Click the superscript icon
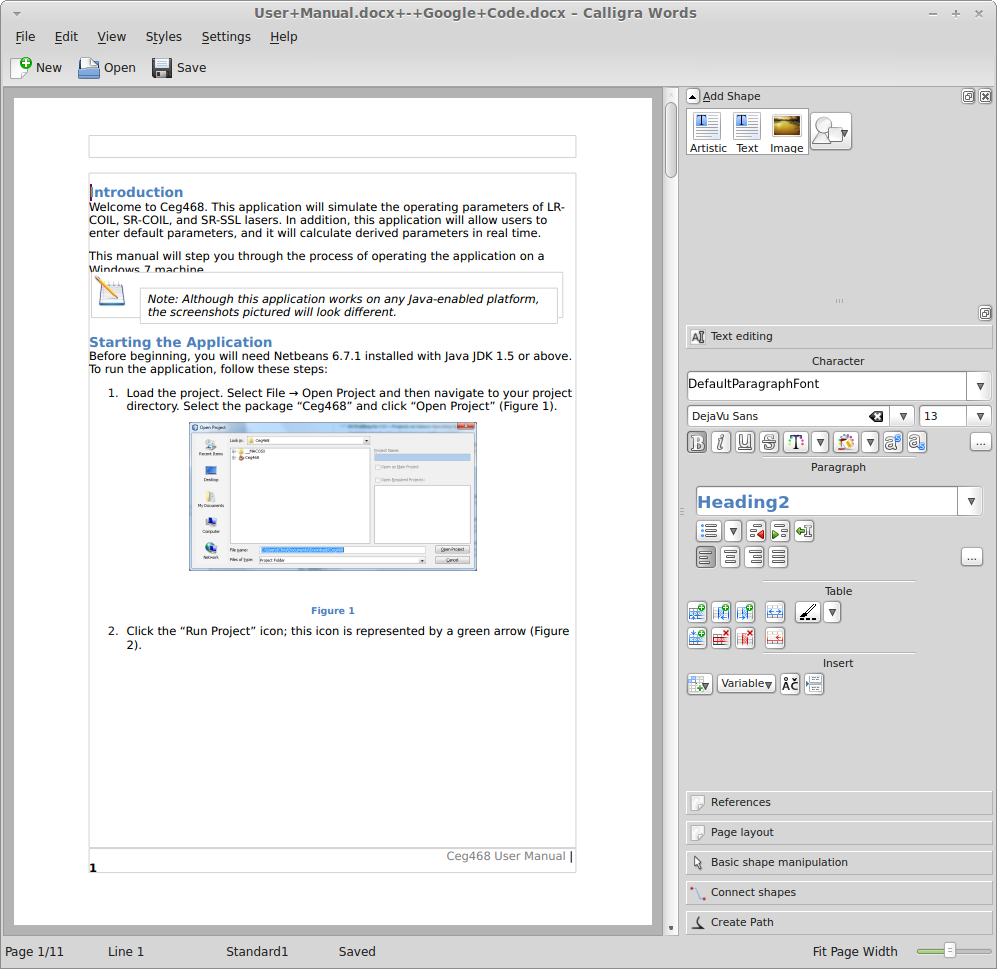 [x=893, y=442]
